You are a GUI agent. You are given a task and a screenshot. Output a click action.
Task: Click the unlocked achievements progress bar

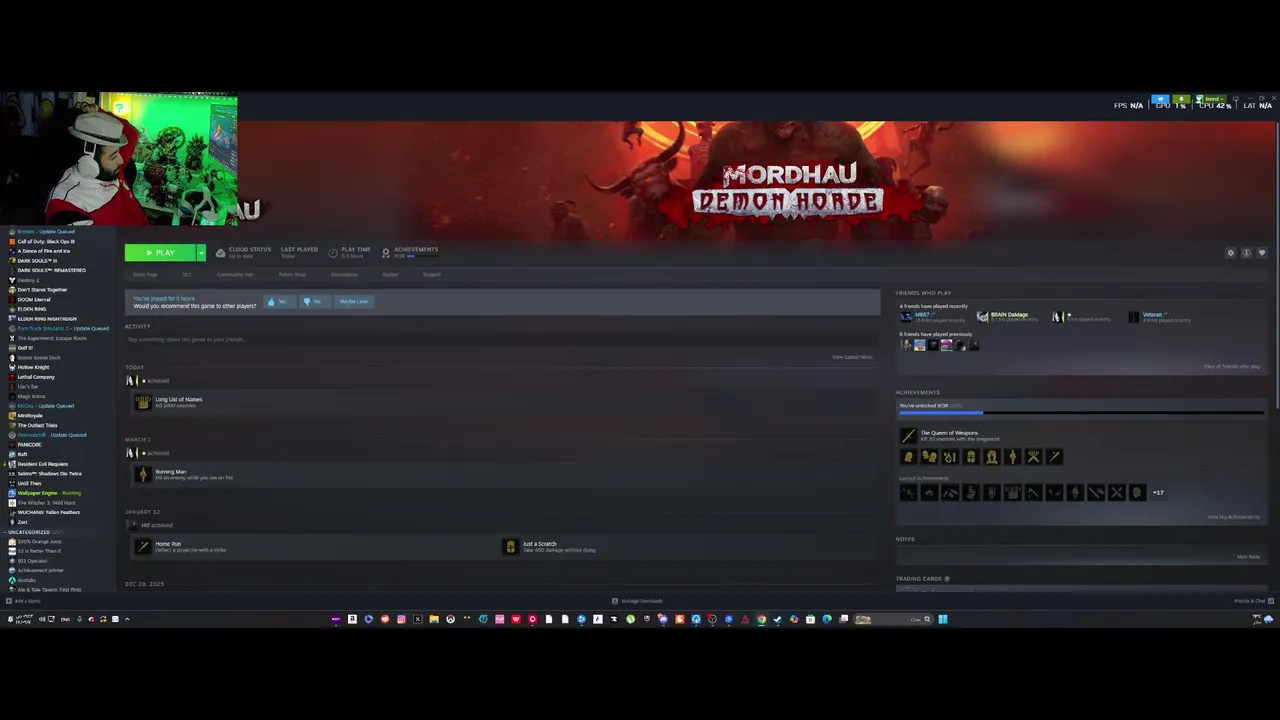pyautogui.click(x=1081, y=412)
